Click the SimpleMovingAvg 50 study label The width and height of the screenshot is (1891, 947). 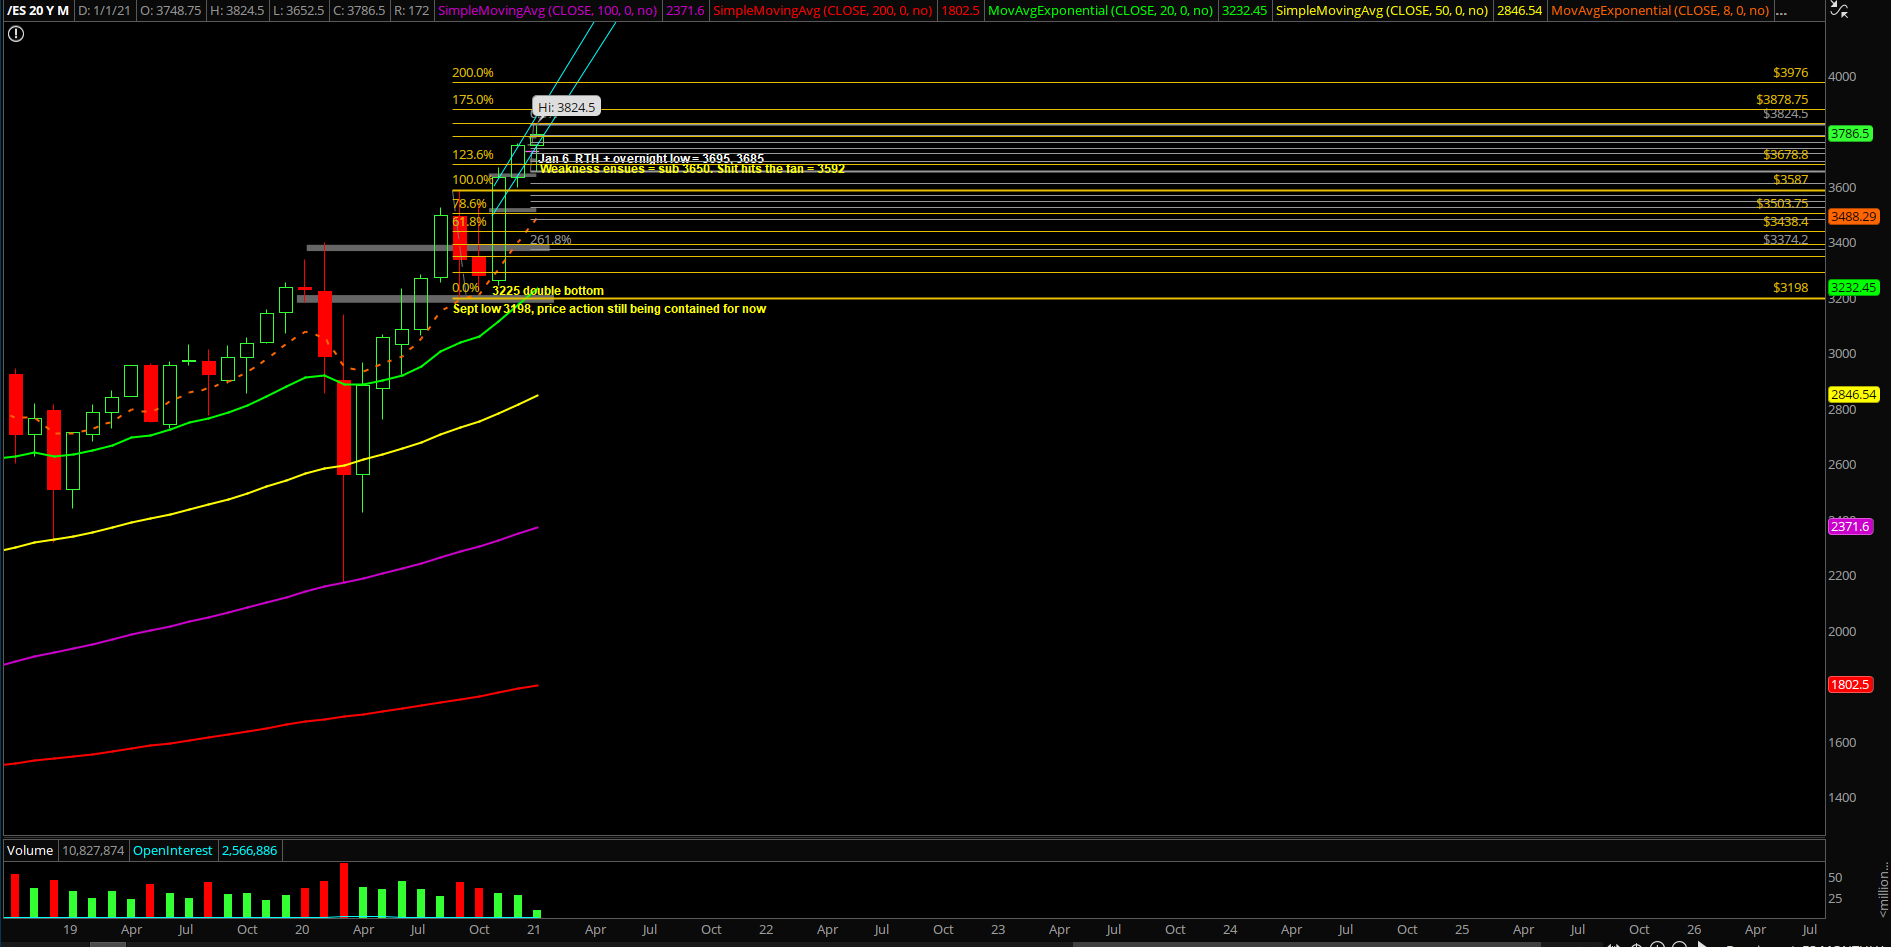1381,11
